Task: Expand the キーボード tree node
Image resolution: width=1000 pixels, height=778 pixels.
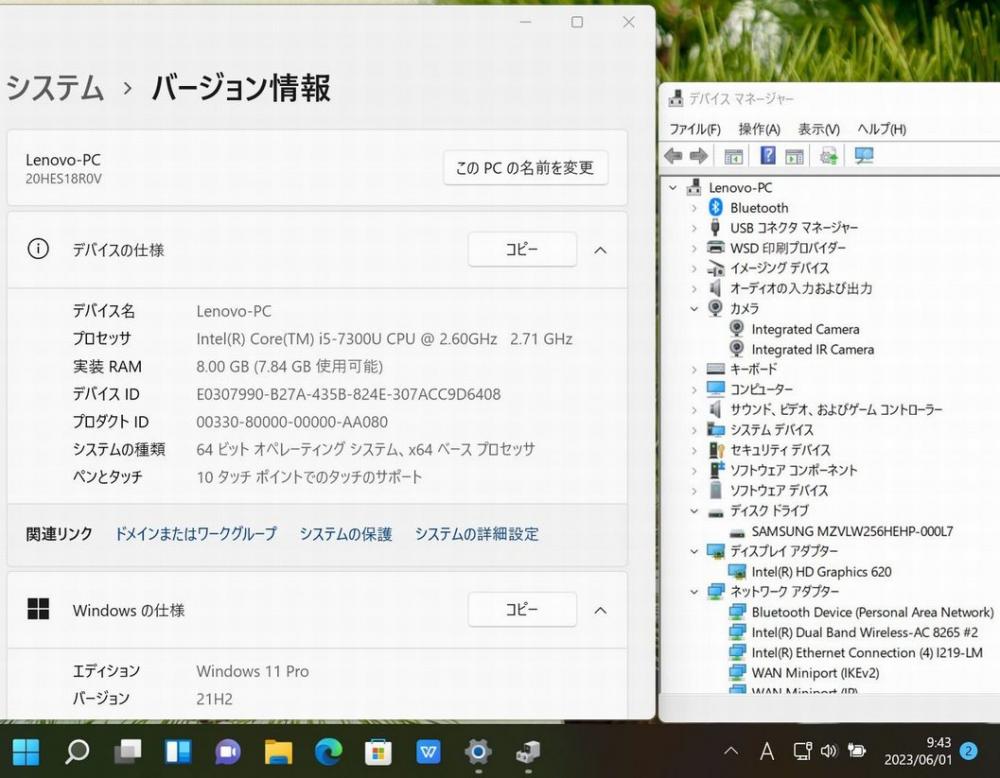Action: [695, 369]
